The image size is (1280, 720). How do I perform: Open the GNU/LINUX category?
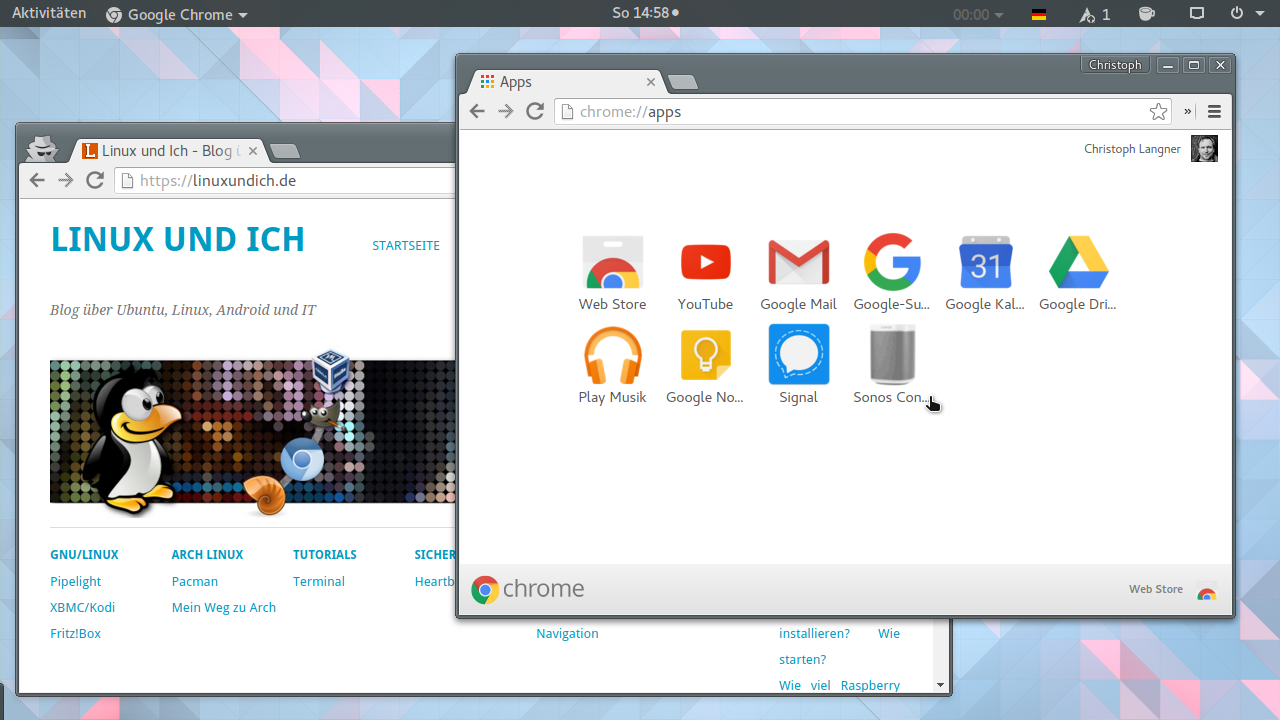pyautogui.click(x=84, y=554)
